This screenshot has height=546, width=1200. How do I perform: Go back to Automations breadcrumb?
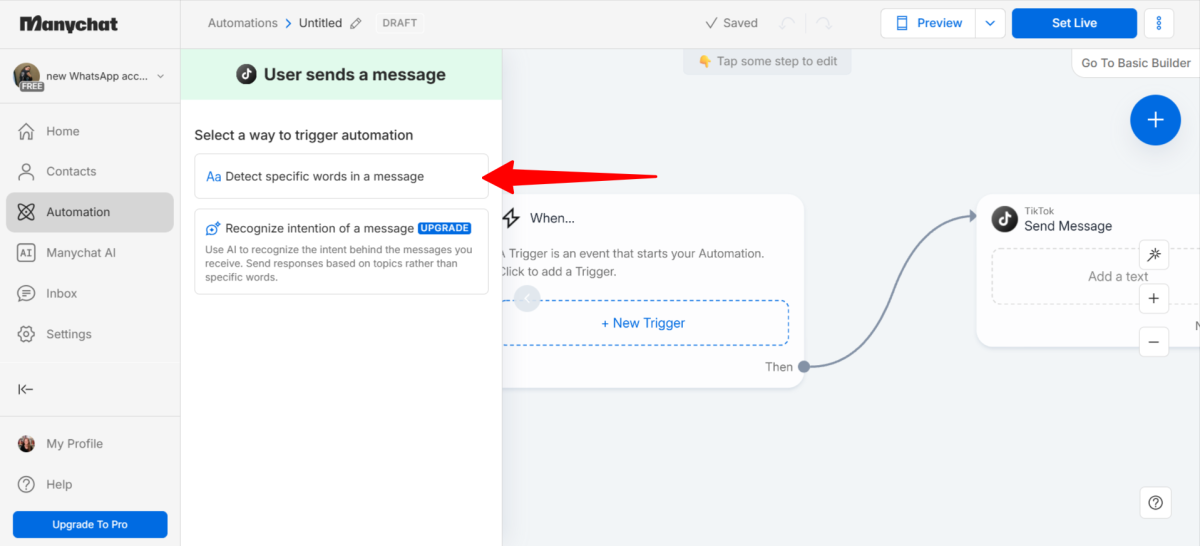[243, 23]
